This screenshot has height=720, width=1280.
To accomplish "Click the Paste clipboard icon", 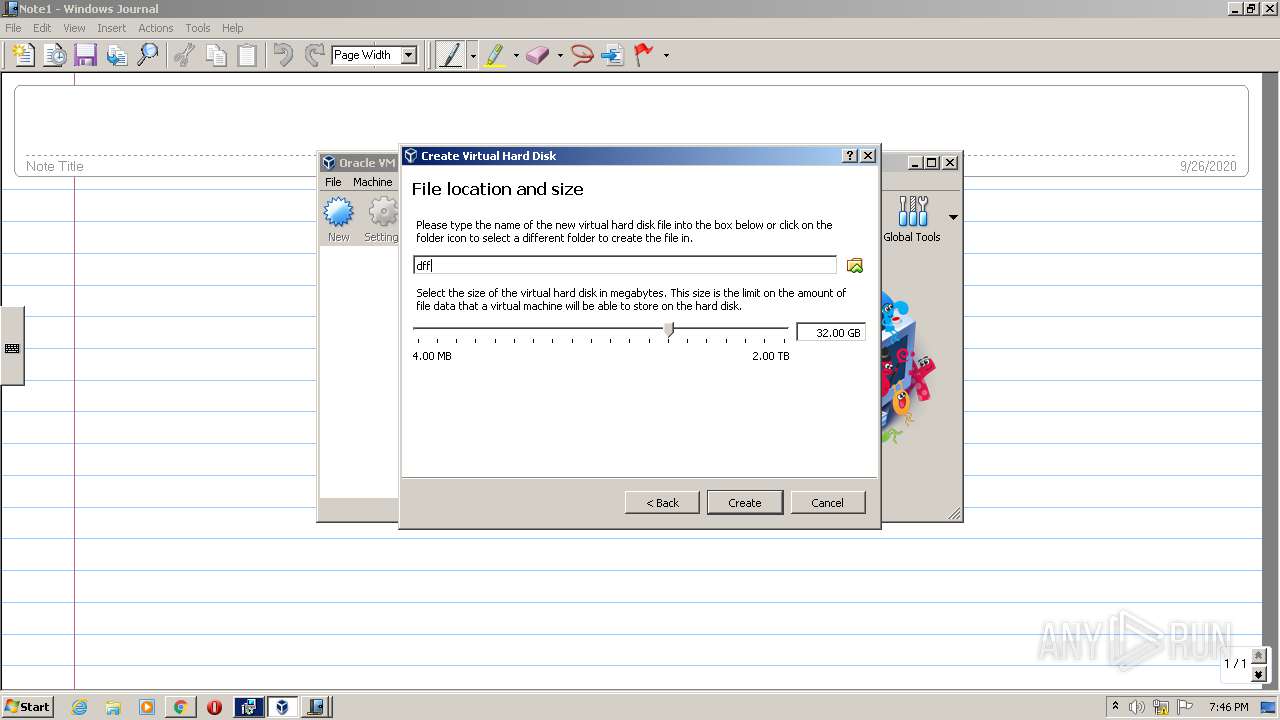I will [x=247, y=55].
